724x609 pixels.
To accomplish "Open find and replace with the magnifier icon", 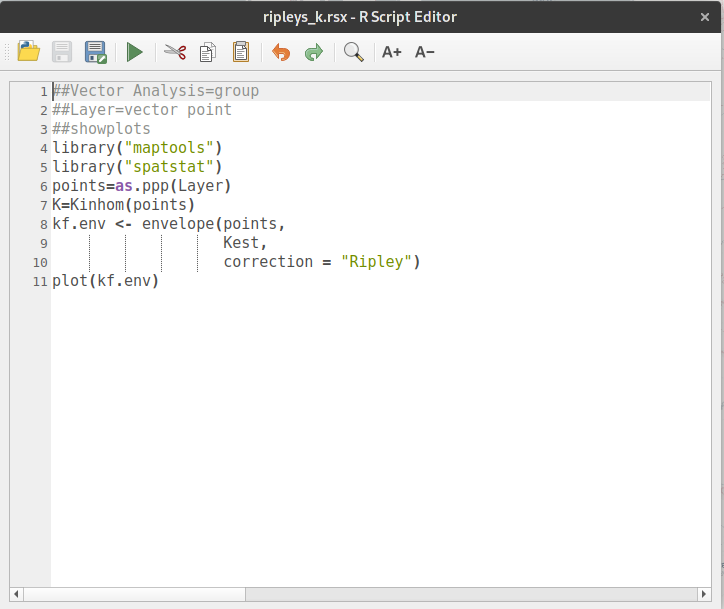I will point(353,52).
